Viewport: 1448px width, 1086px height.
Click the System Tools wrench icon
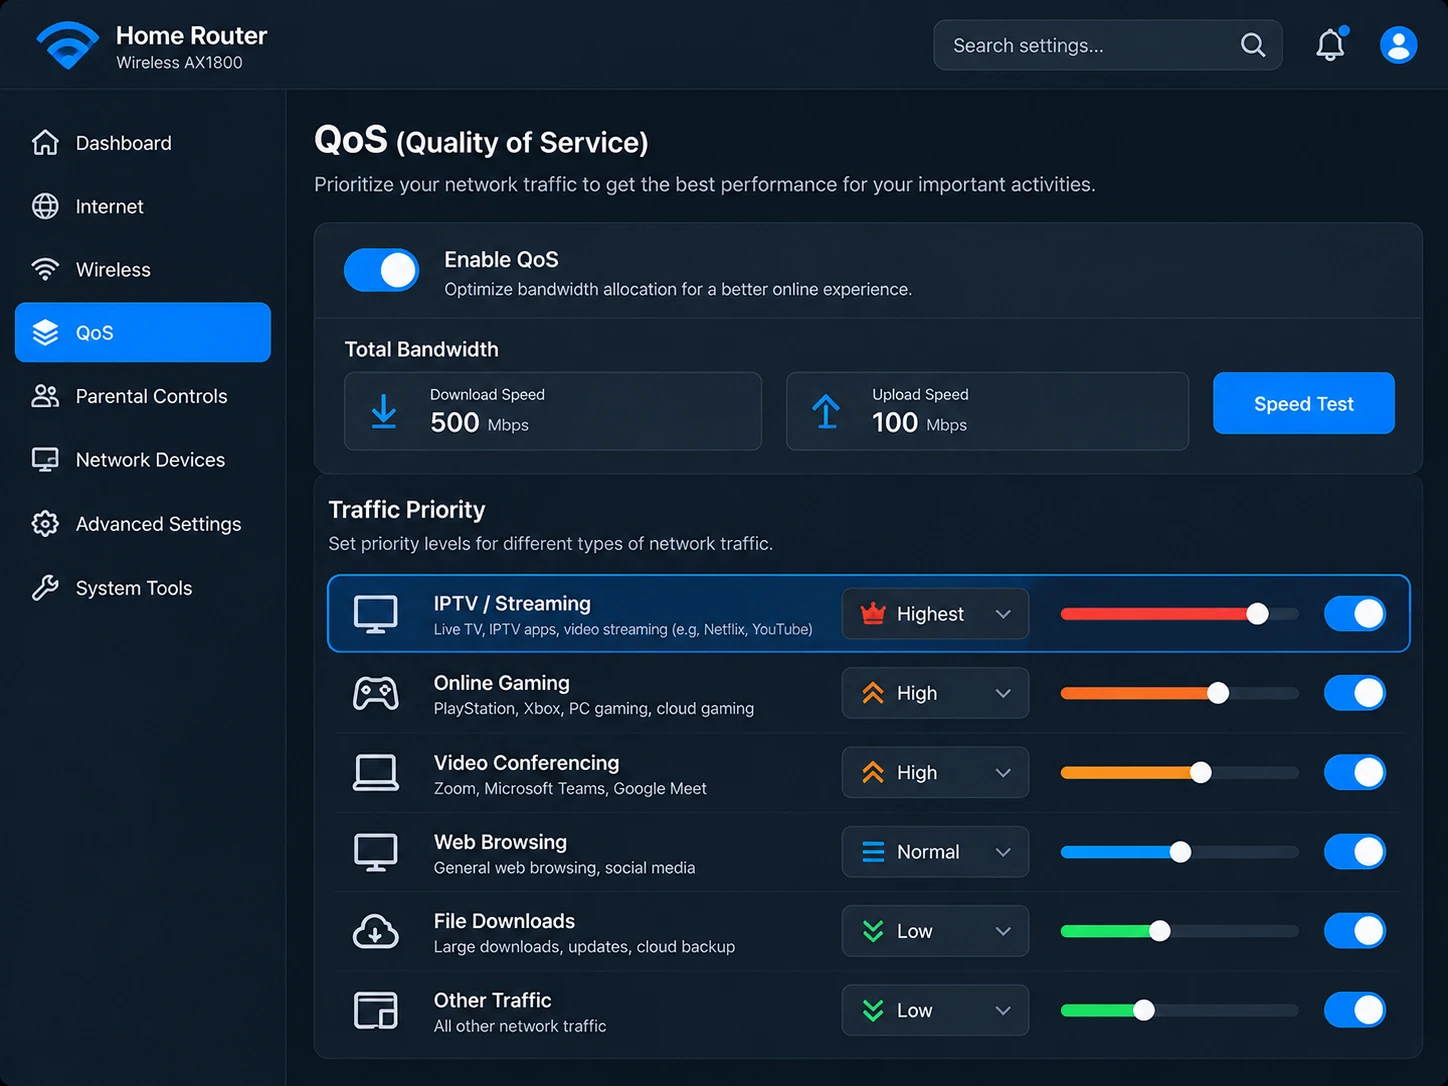click(x=45, y=588)
